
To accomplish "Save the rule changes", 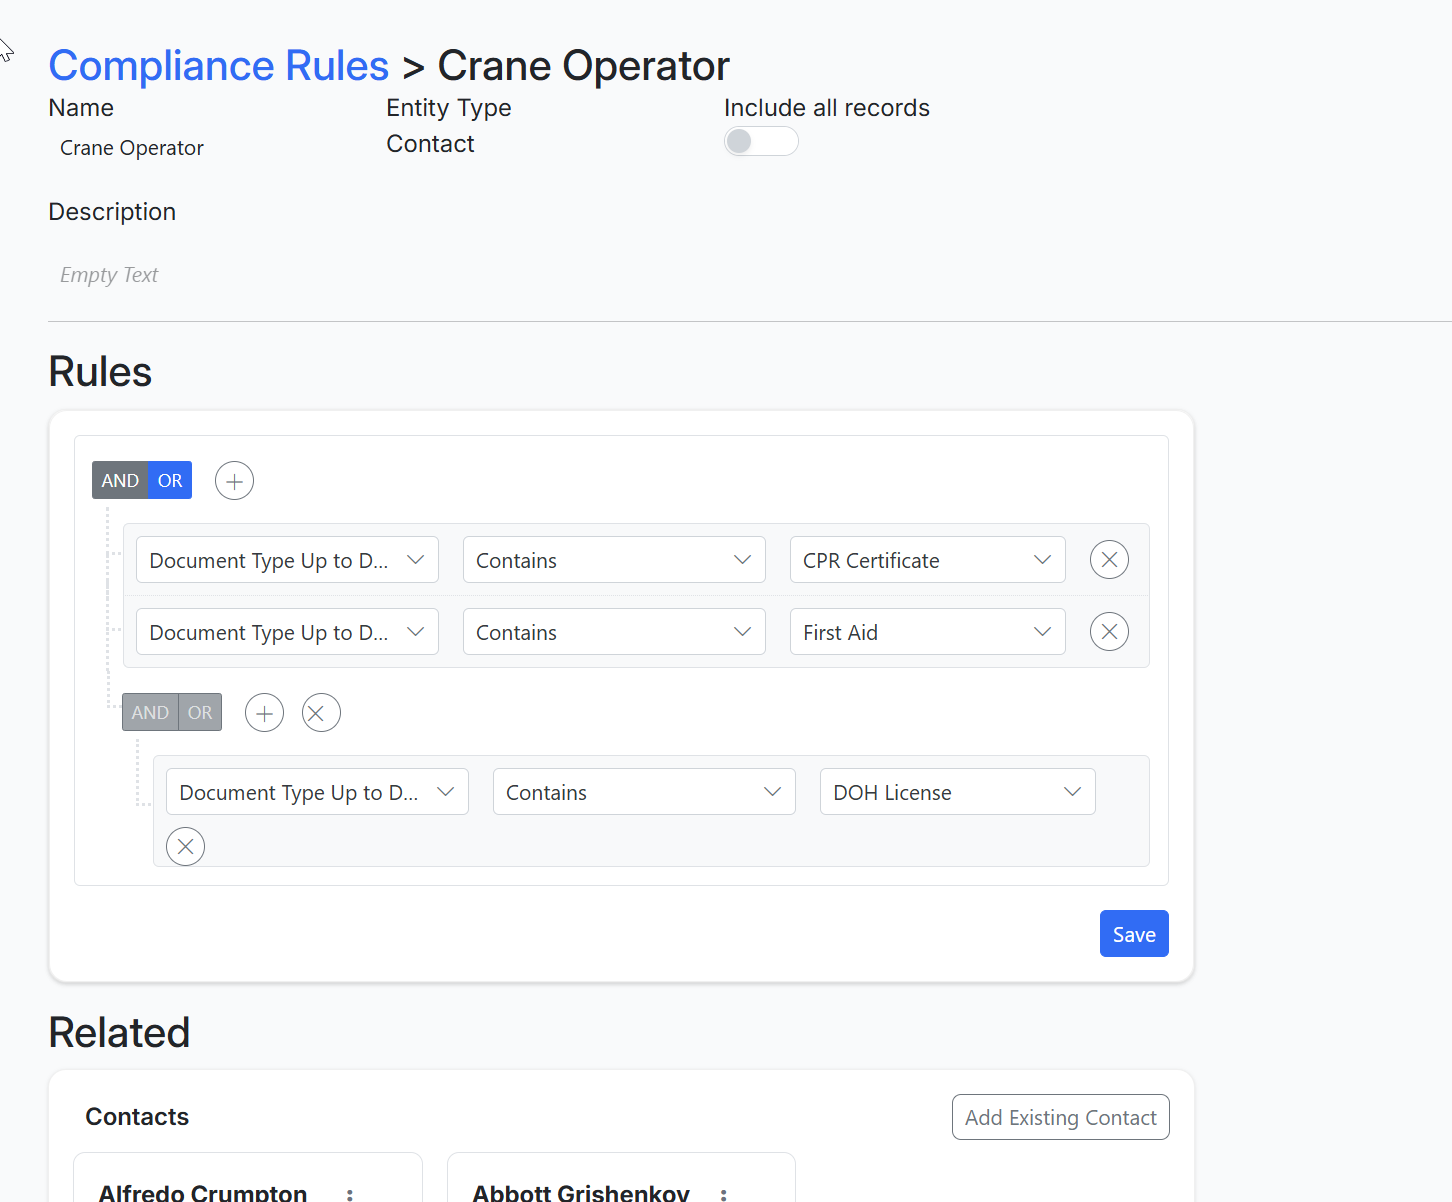I will pos(1133,934).
